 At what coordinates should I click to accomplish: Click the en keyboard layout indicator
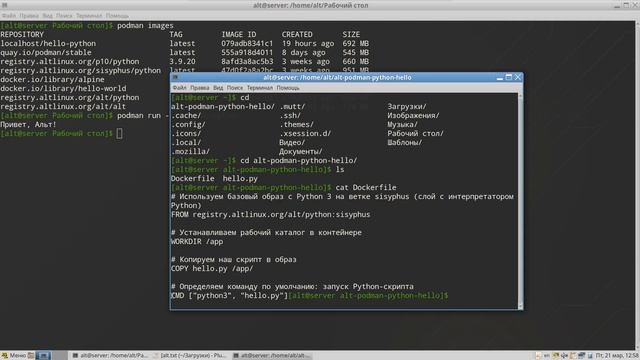(x=547, y=356)
